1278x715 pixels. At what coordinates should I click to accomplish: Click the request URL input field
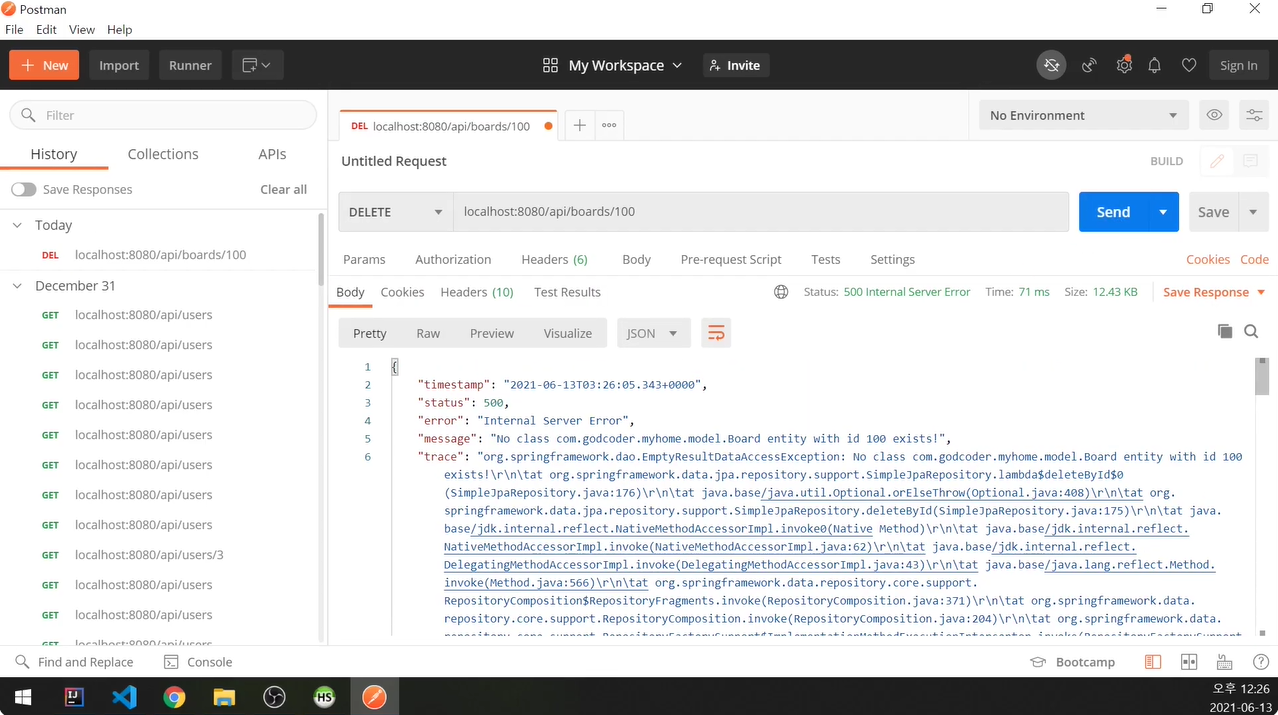tap(761, 212)
